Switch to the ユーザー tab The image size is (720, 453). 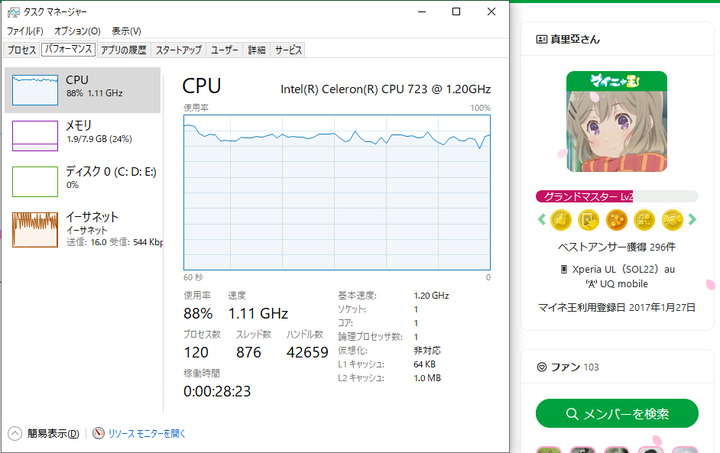pos(225,50)
